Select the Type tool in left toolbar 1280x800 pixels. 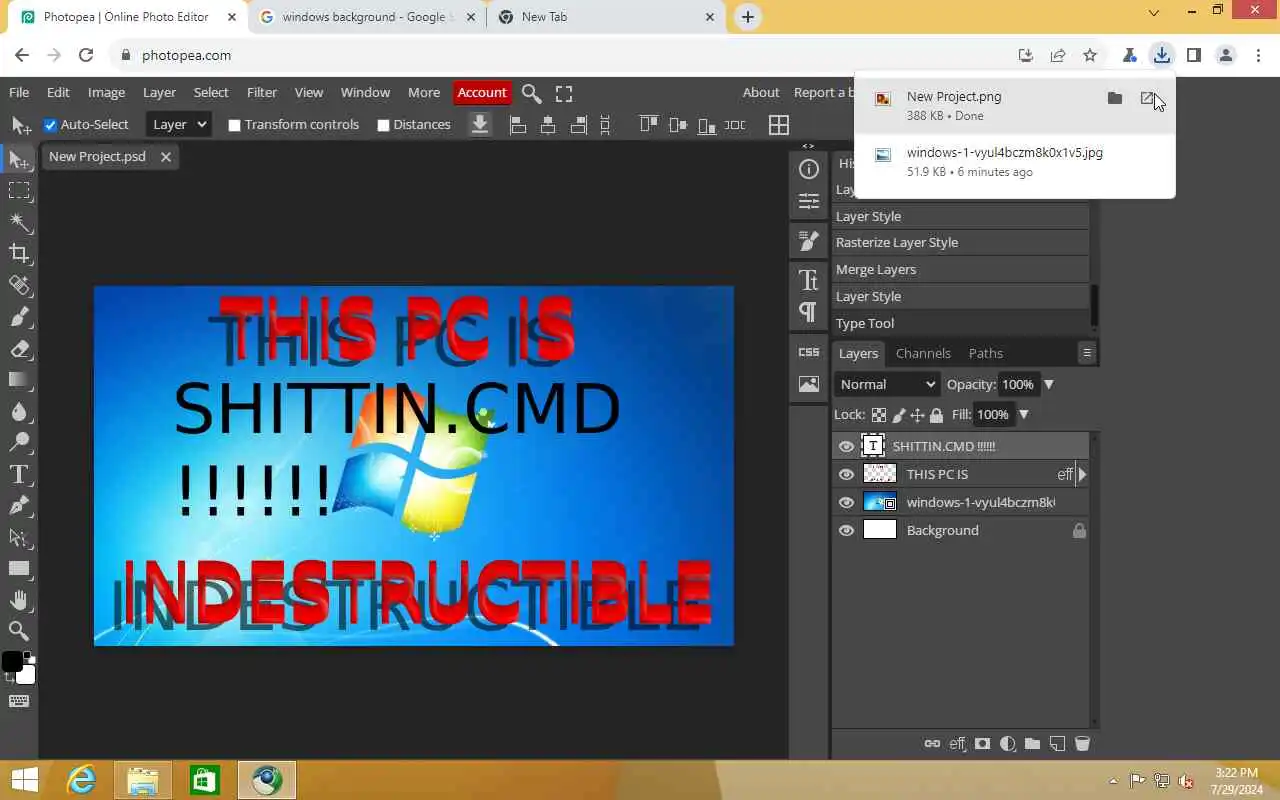pos(19,474)
